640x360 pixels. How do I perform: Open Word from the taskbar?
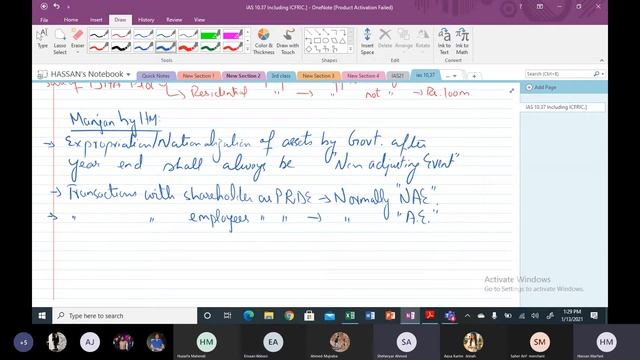coord(370,316)
